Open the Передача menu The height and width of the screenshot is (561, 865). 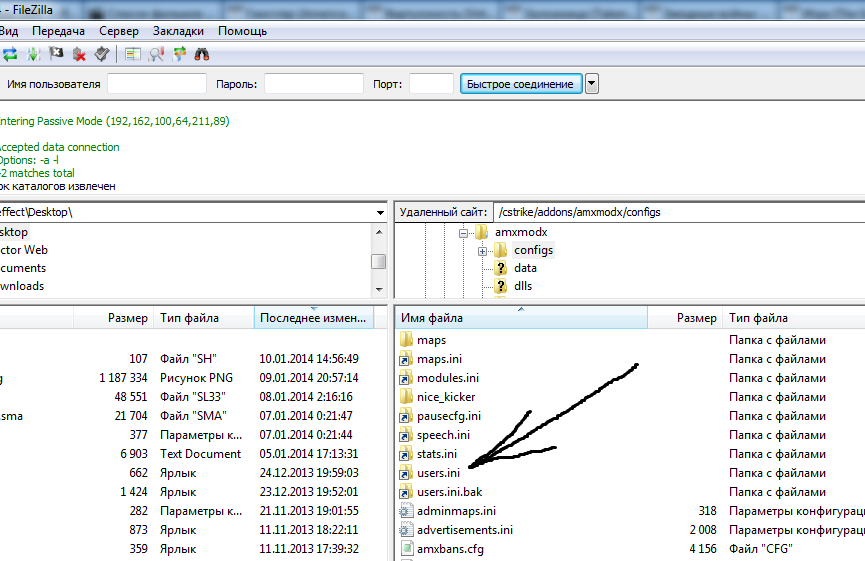click(58, 31)
